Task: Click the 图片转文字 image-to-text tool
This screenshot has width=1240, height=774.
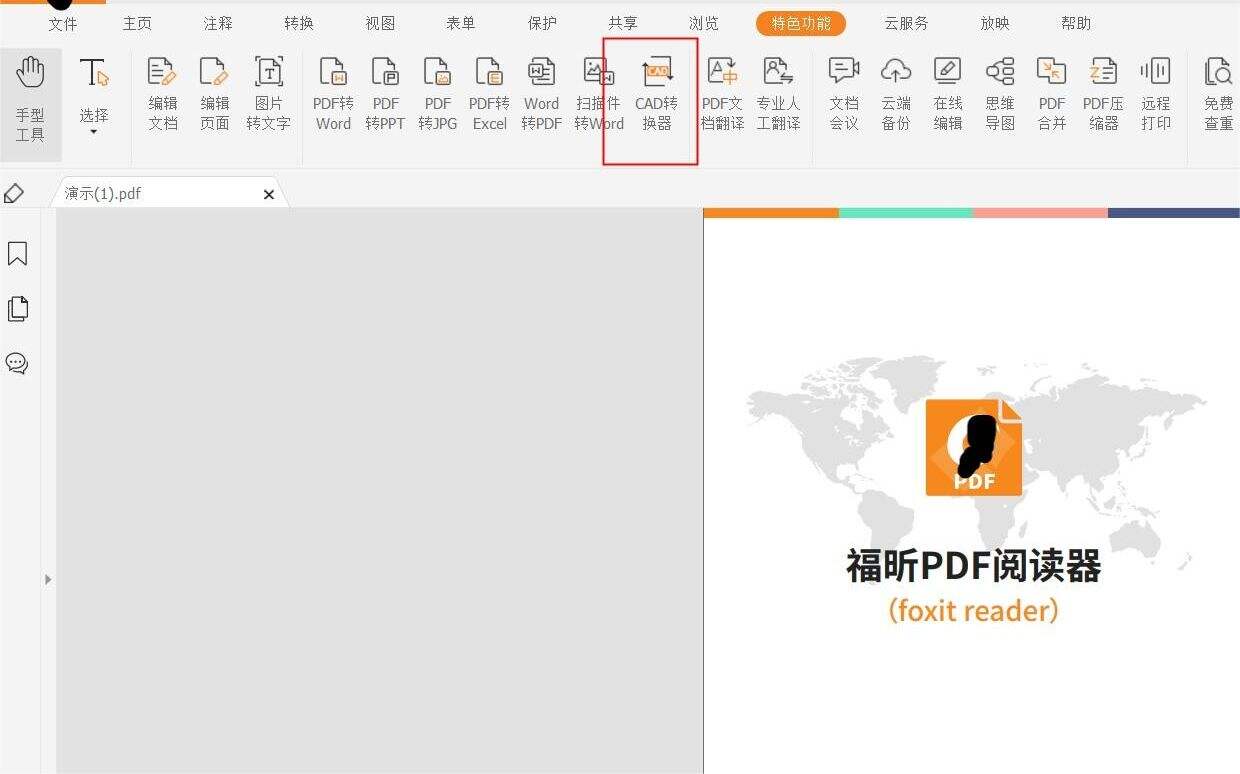Action: [x=267, y=95]
